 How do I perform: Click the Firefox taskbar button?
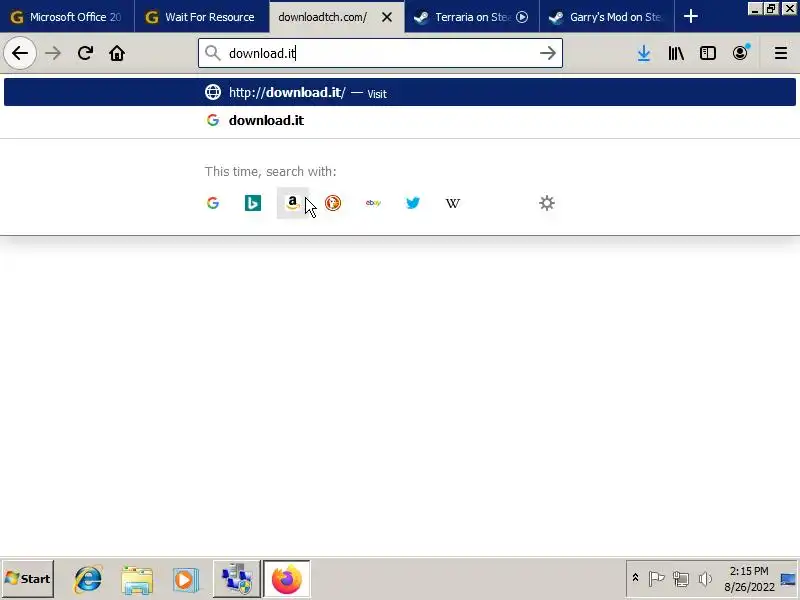287,579
